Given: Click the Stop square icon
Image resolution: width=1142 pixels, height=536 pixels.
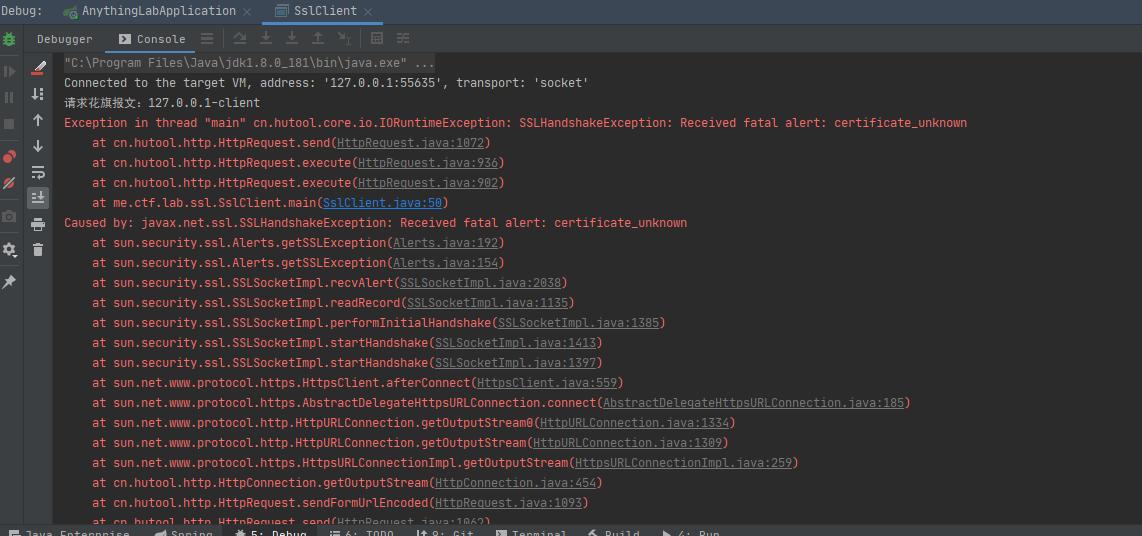Looking at the screenshot, I should [x=9, y=124].
